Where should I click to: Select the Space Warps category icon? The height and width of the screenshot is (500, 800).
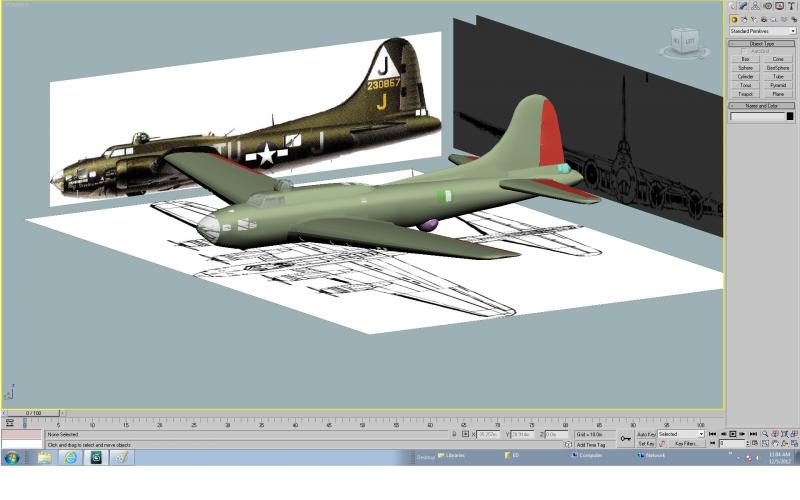coord(784,19)
